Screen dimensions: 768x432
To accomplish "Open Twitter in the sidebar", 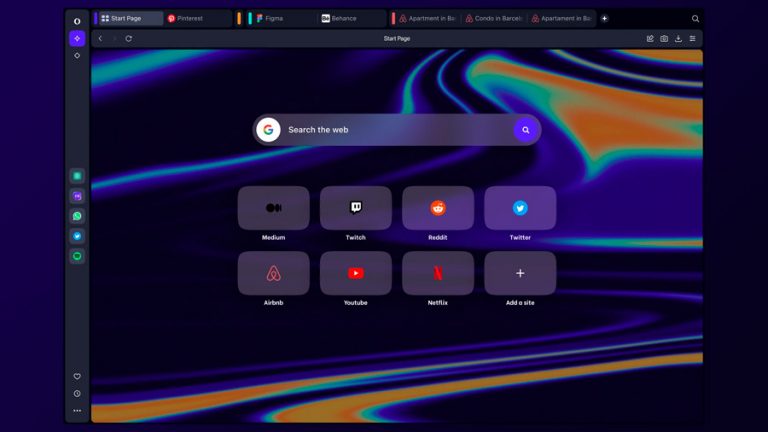I will click(77, 236).
